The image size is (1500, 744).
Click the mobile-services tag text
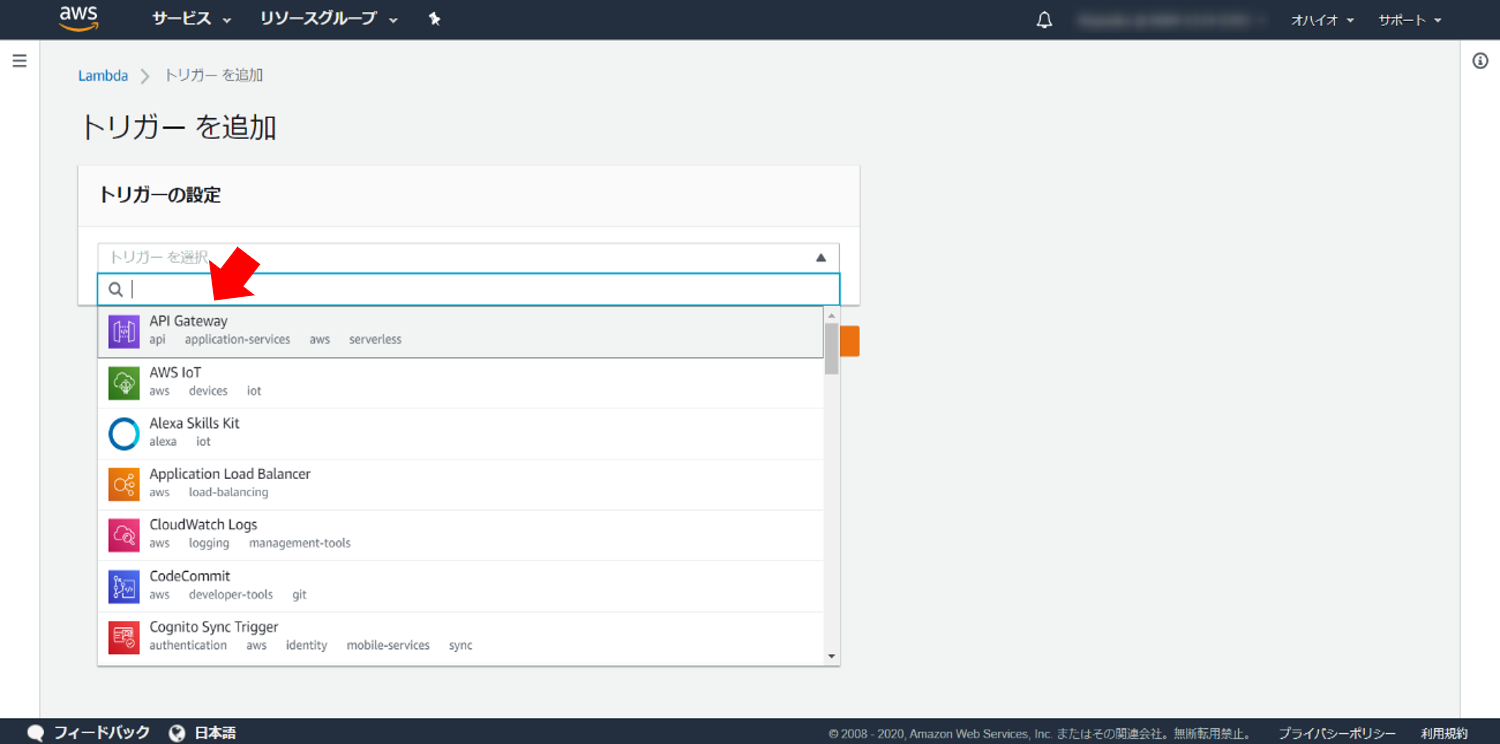pyautogui.click(x=388, y=645)
